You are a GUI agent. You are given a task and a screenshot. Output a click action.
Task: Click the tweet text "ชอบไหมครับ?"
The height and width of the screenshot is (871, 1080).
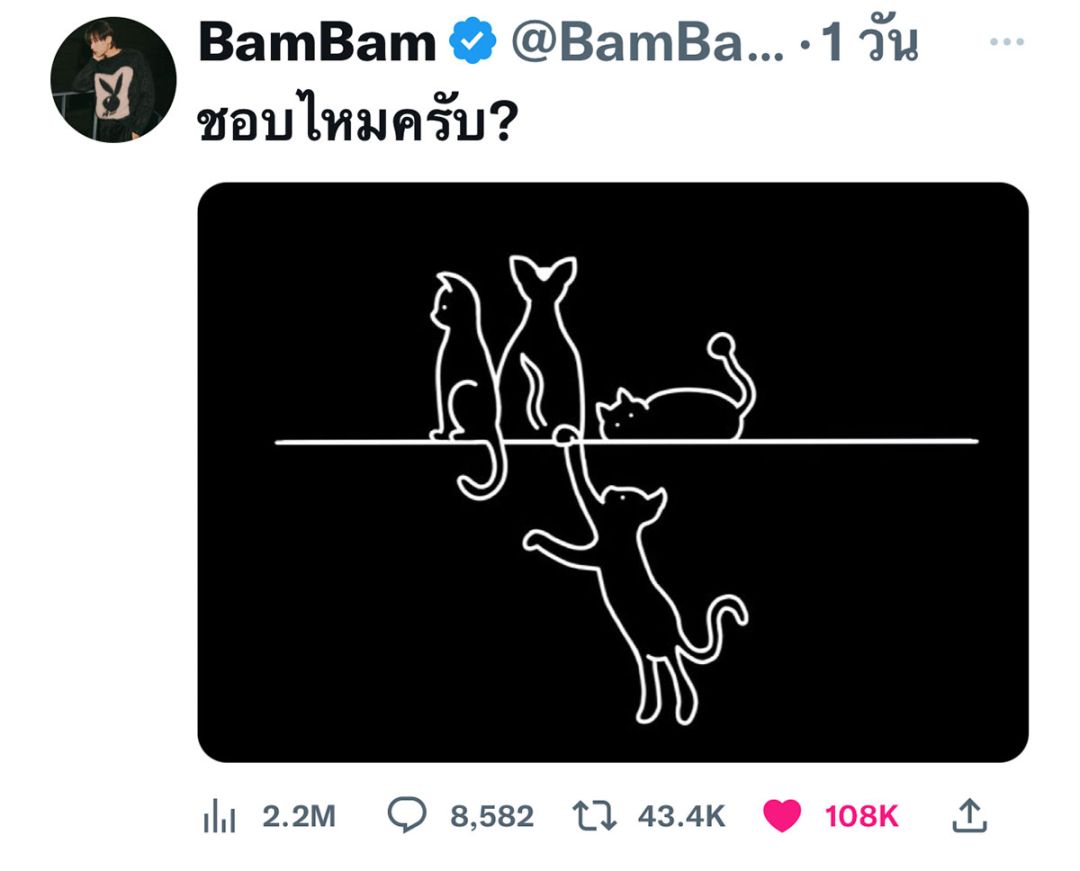356,125
